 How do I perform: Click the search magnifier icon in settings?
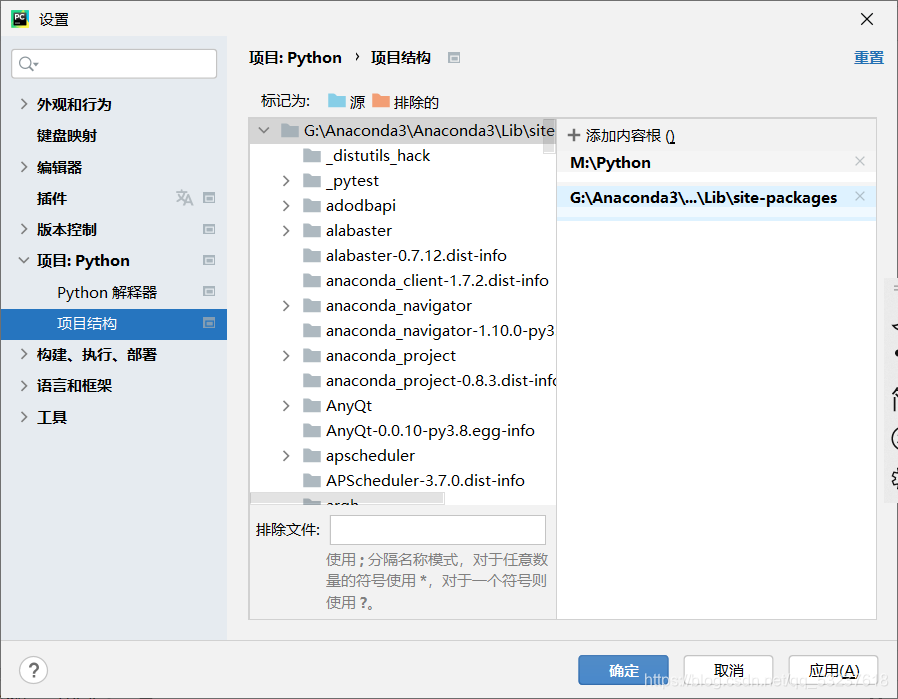pos(27,64)
